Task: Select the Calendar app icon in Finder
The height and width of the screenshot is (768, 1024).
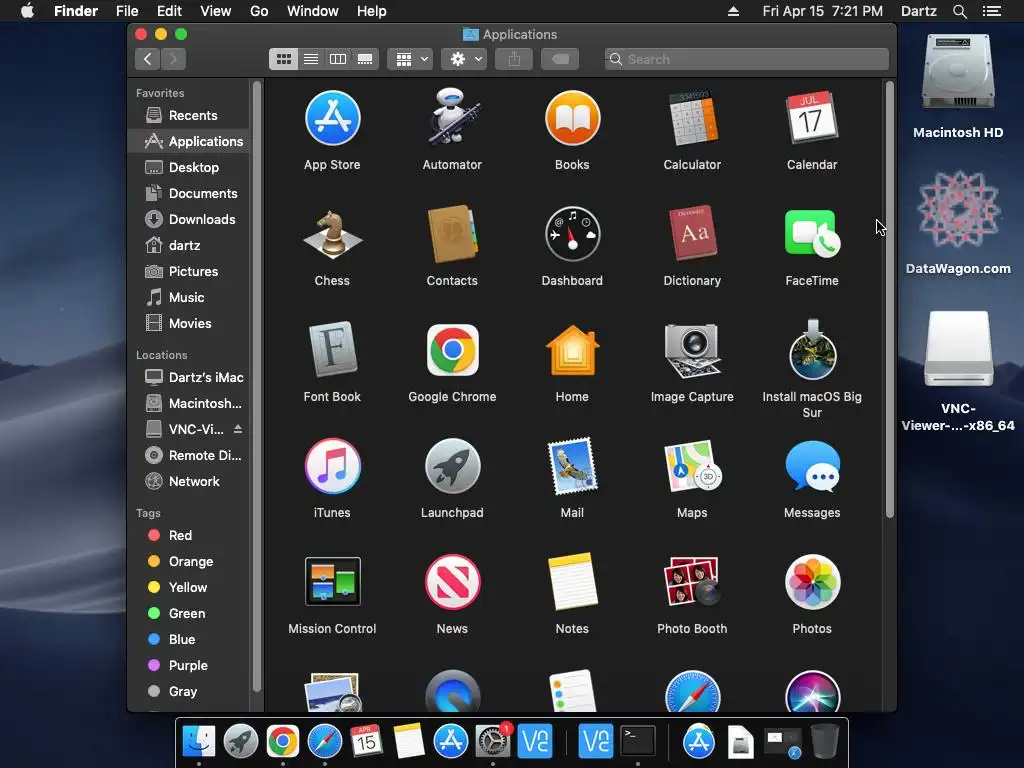Action: coord(812,118)
